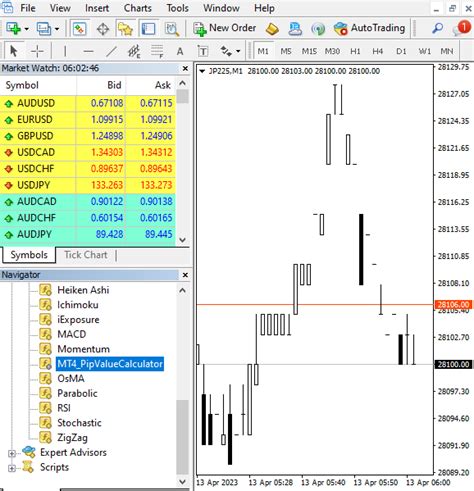This screenshot has width=474, height=491.
Task: Expand the Scripts tree node
Action: click(x=12, y=468)
